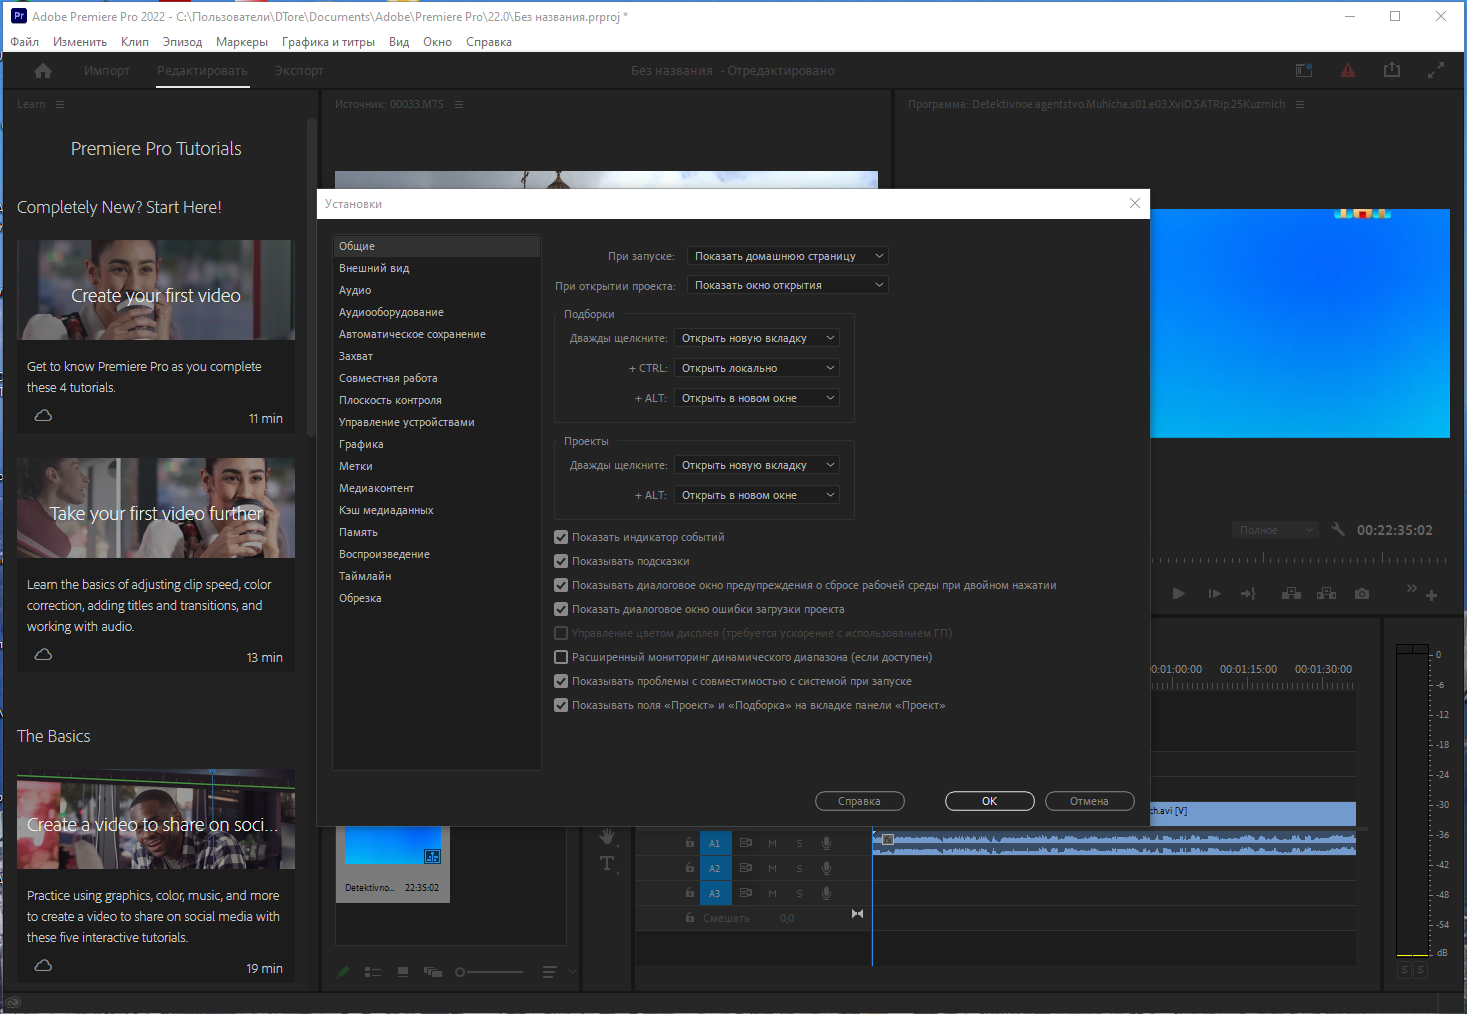The height and width of the screenshot is (1014, 1467).
Task: Show more Program monitor transport buttons
Action: click(x=1412, y=588)
